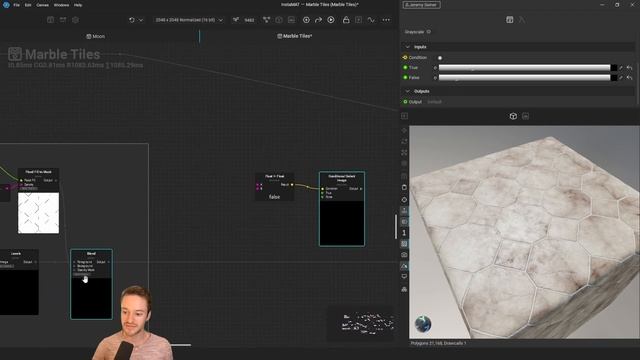Click the dimmed circle icon after hierarchy icon

279,20
